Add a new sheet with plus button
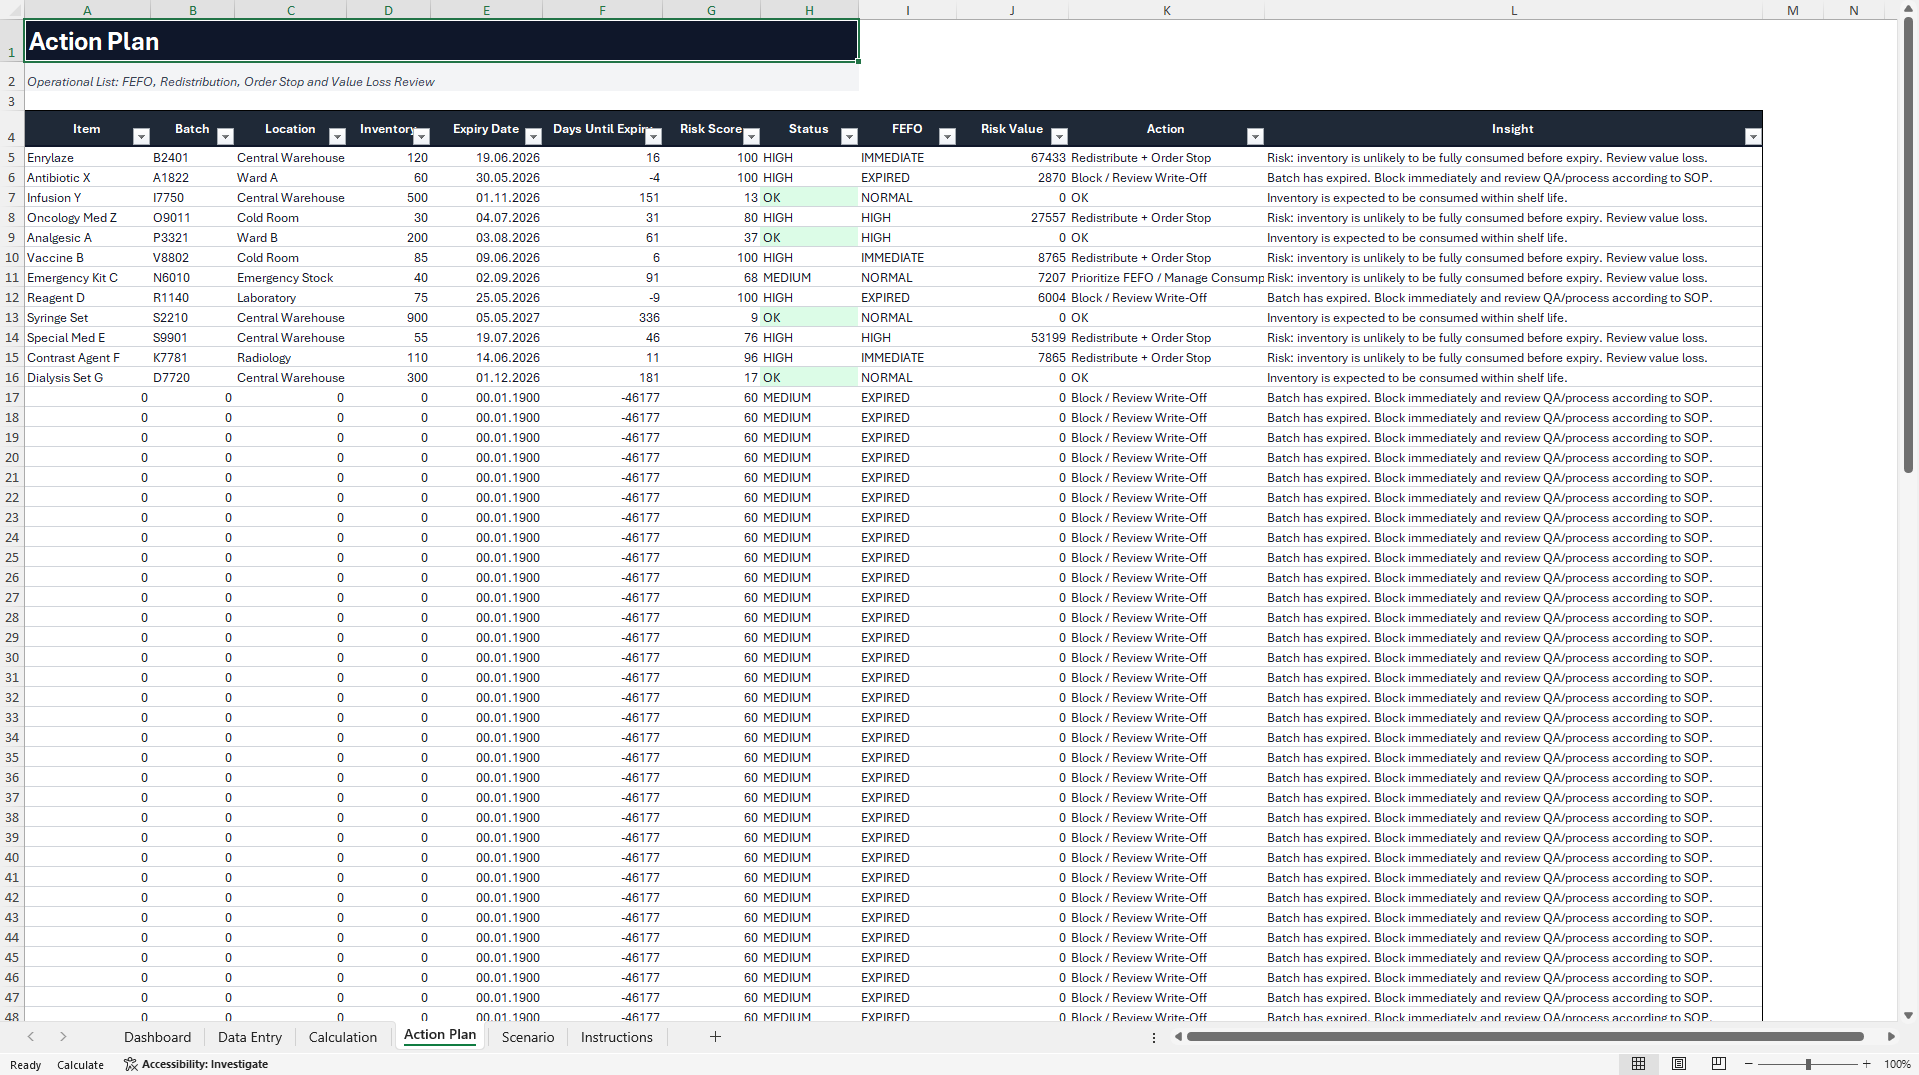This screenshot has height=1075, width=1919. pos(715,1037)
